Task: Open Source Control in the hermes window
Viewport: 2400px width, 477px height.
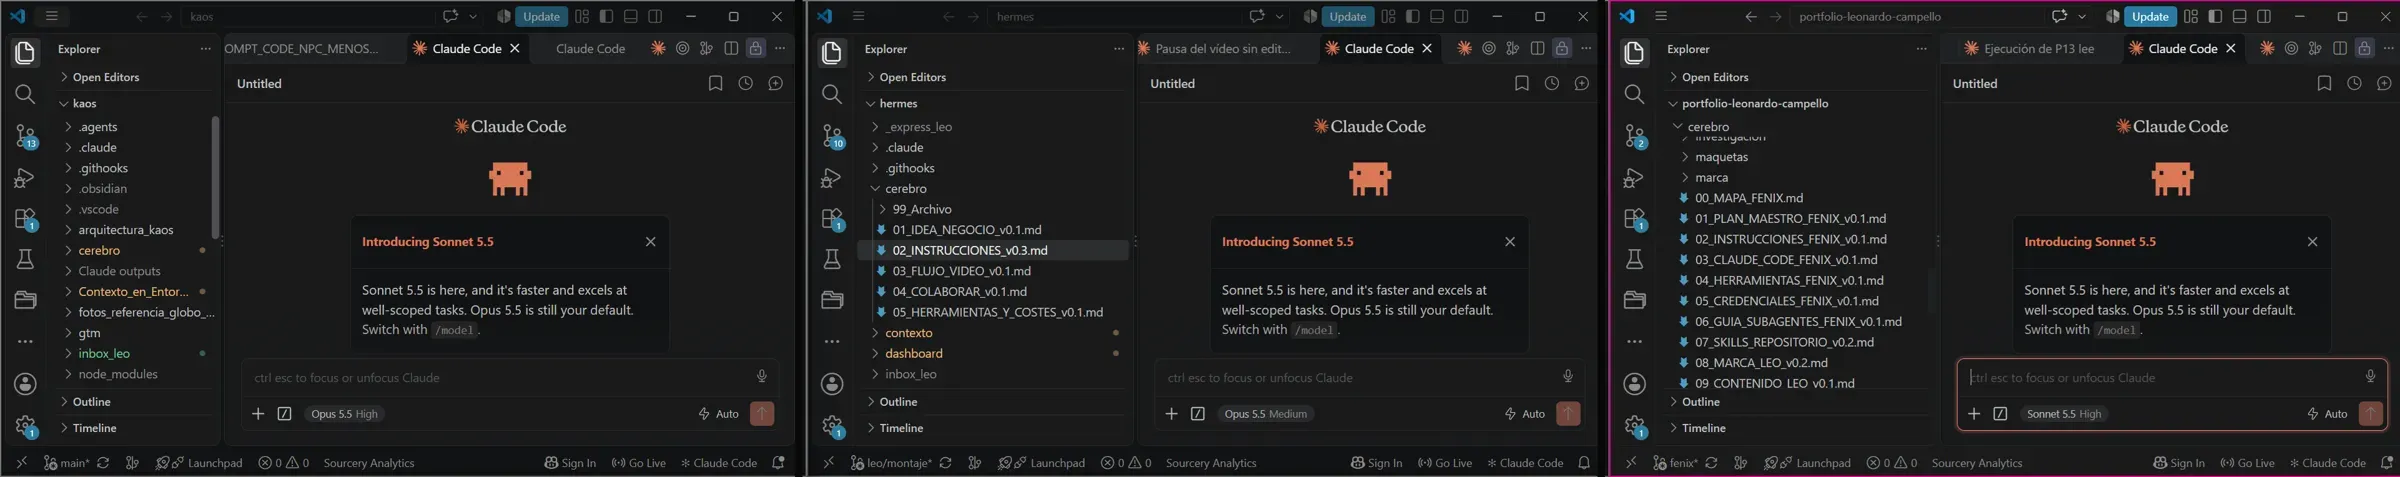Action: coord(831,135)
